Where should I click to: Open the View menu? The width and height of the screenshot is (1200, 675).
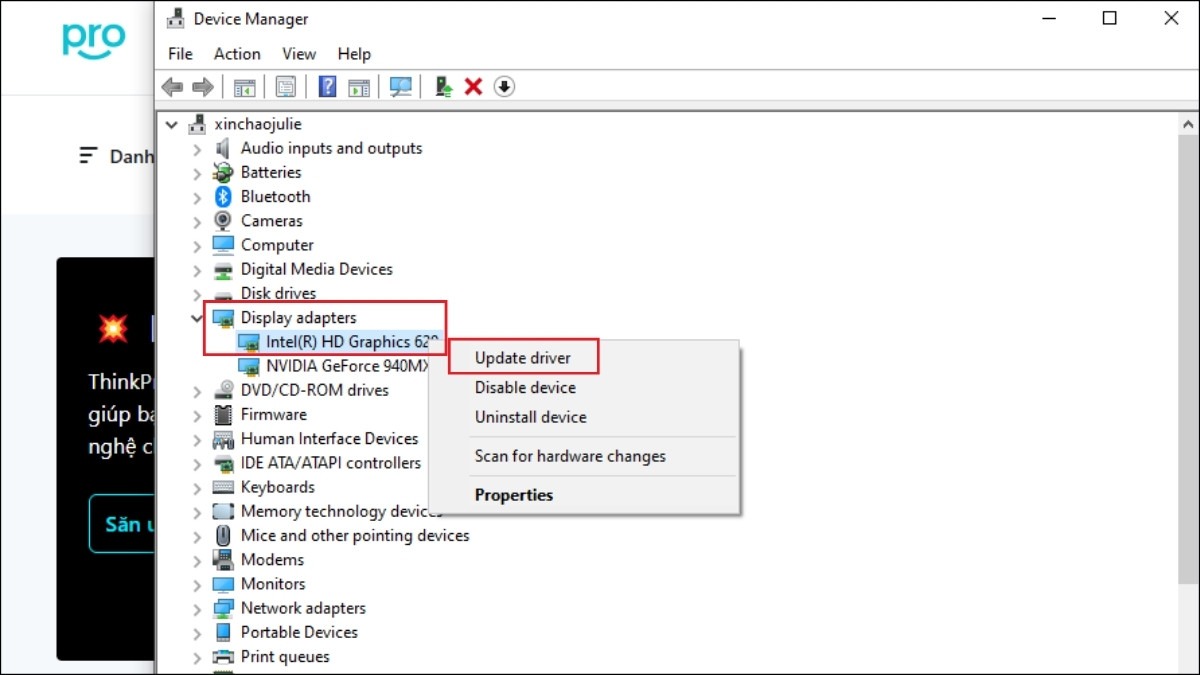299,54
